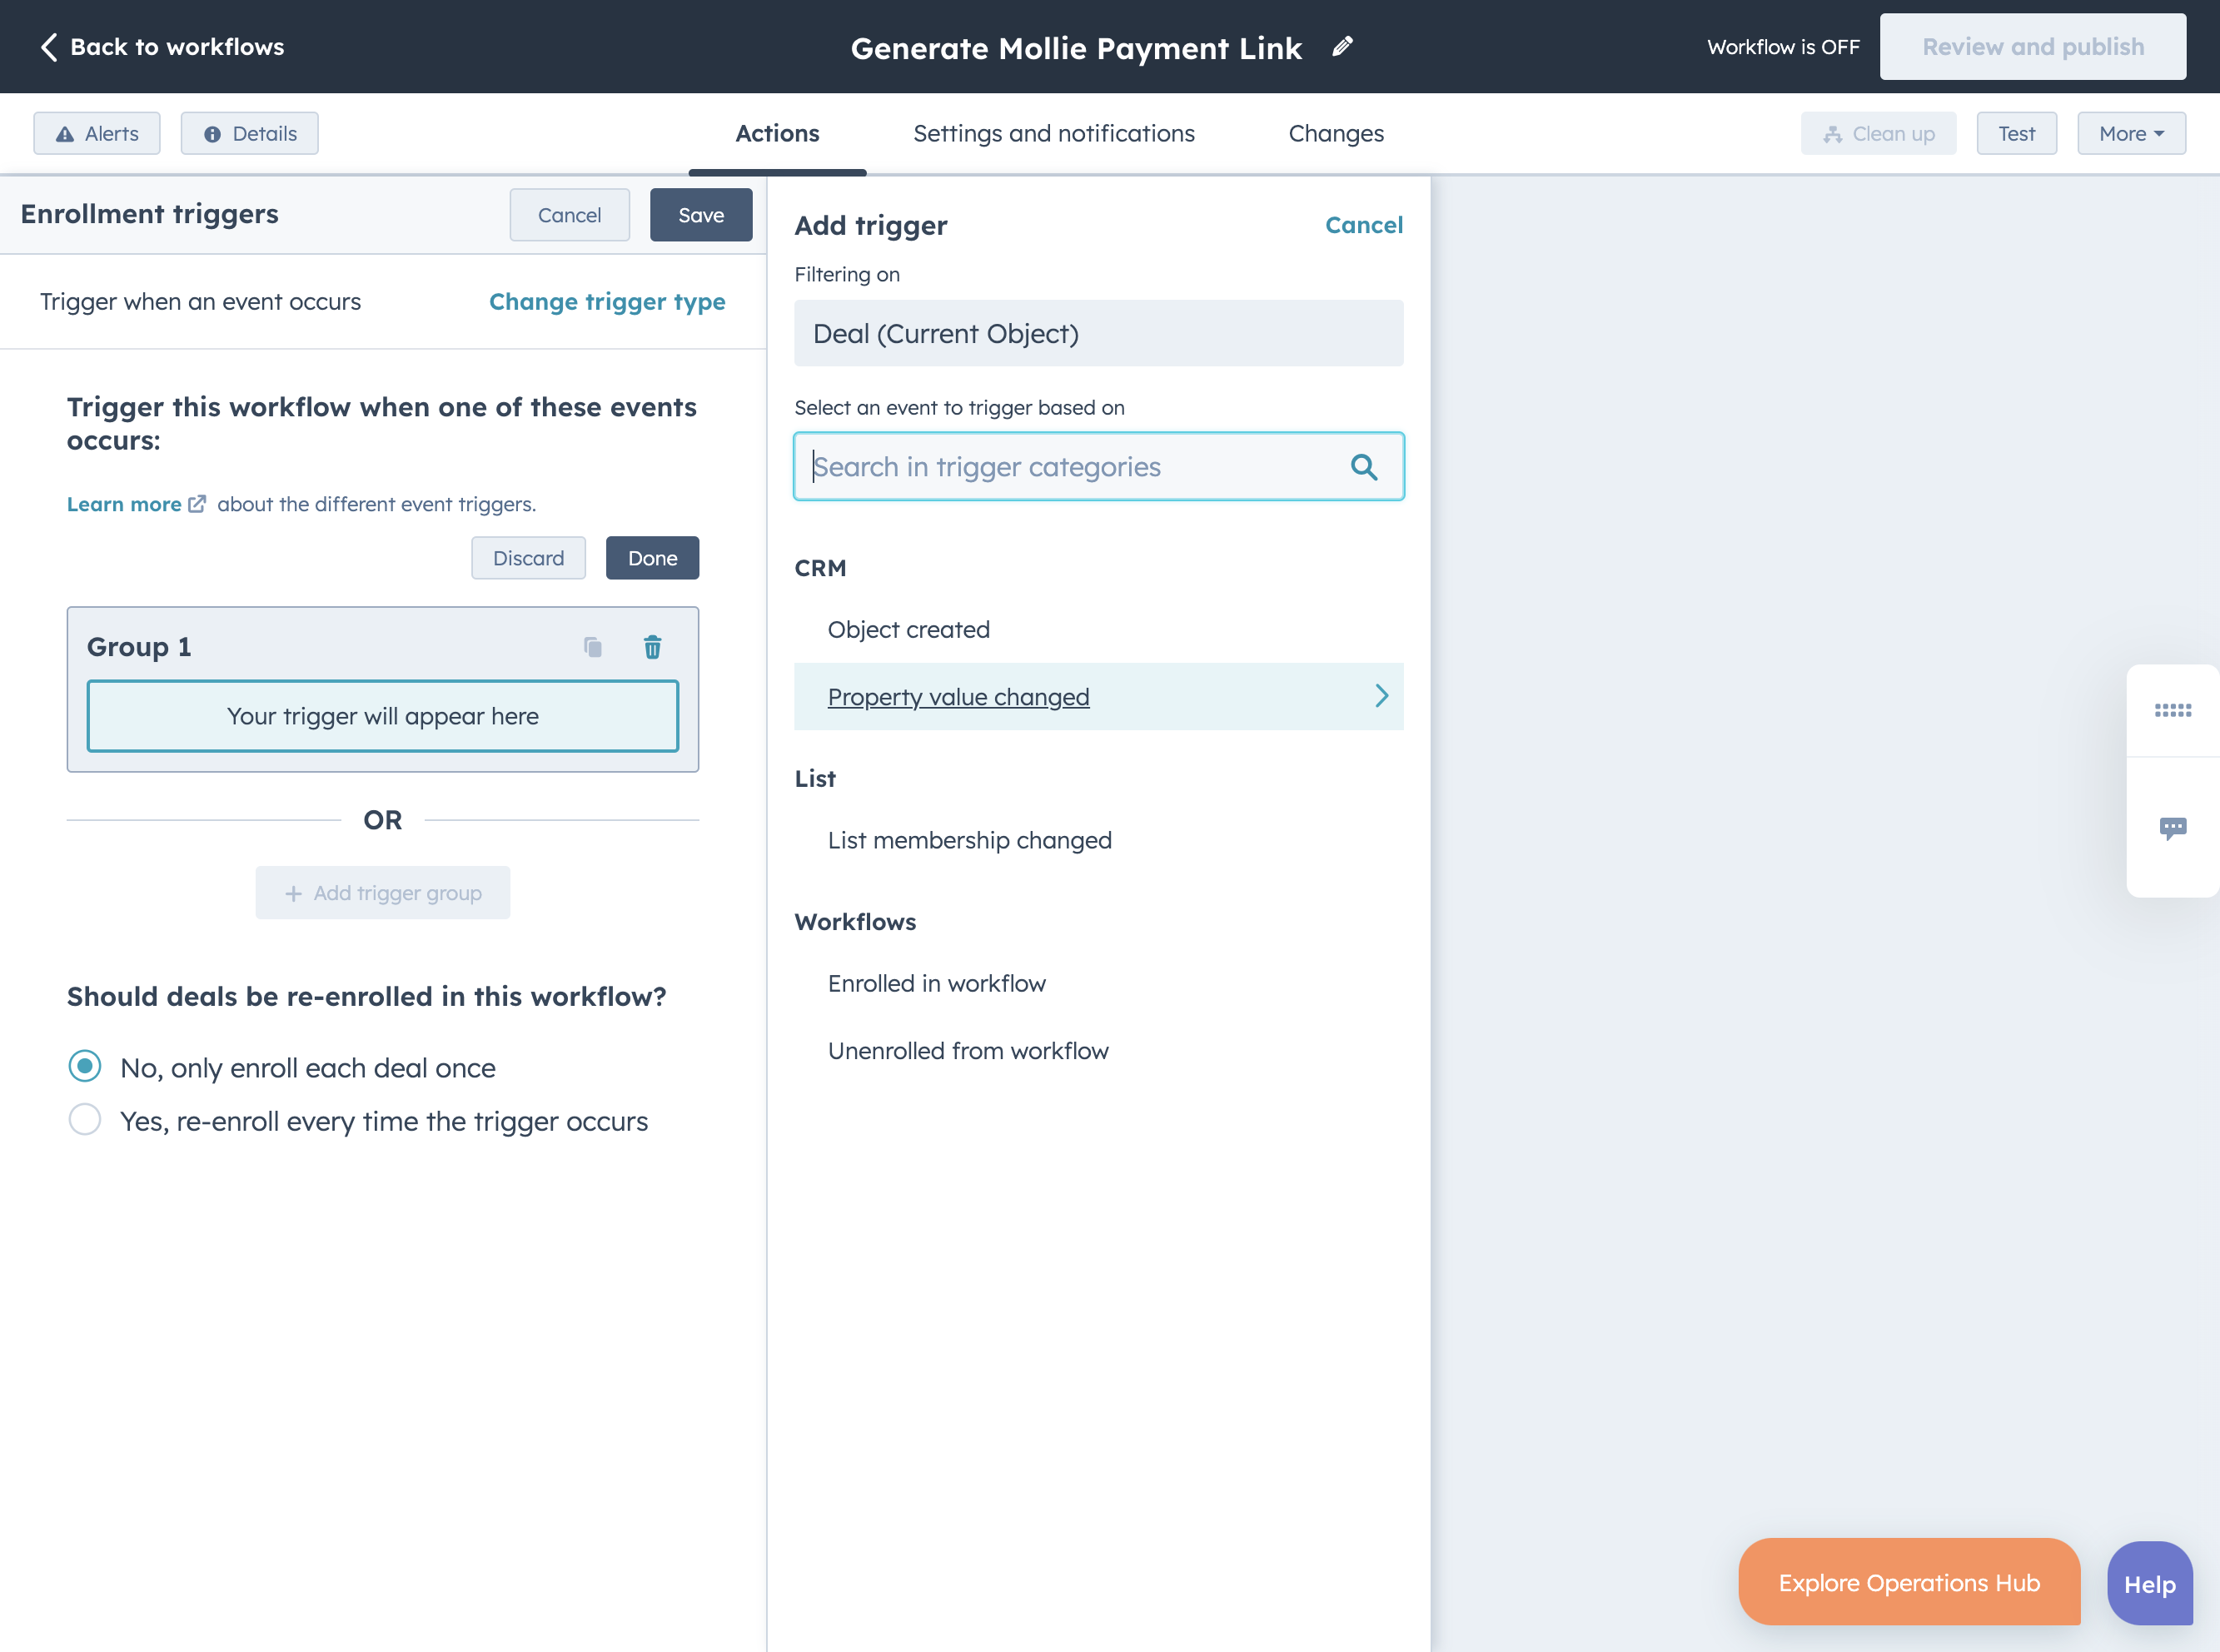Click Explore Operations Hub button
The image size is (2220, 1652).
pyautogui.click(x=1909, y=1583)
